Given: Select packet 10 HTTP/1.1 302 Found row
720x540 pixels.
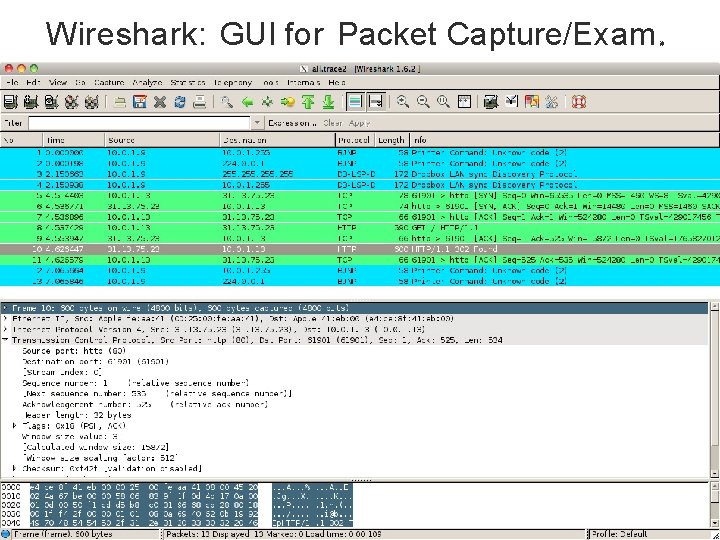Looking at the screenshot, I should click(360, 249).
